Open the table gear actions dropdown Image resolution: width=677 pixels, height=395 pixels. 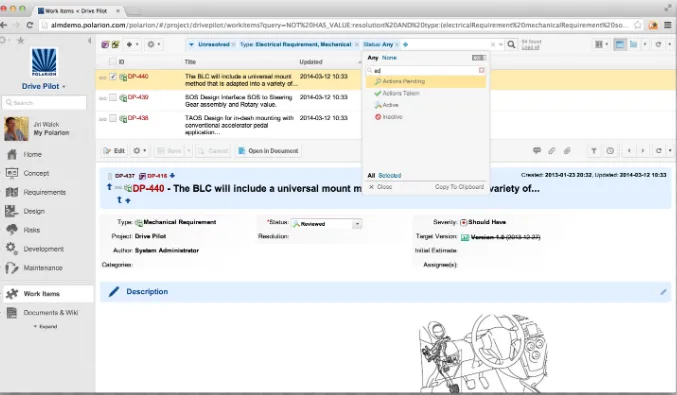[153, 44]
